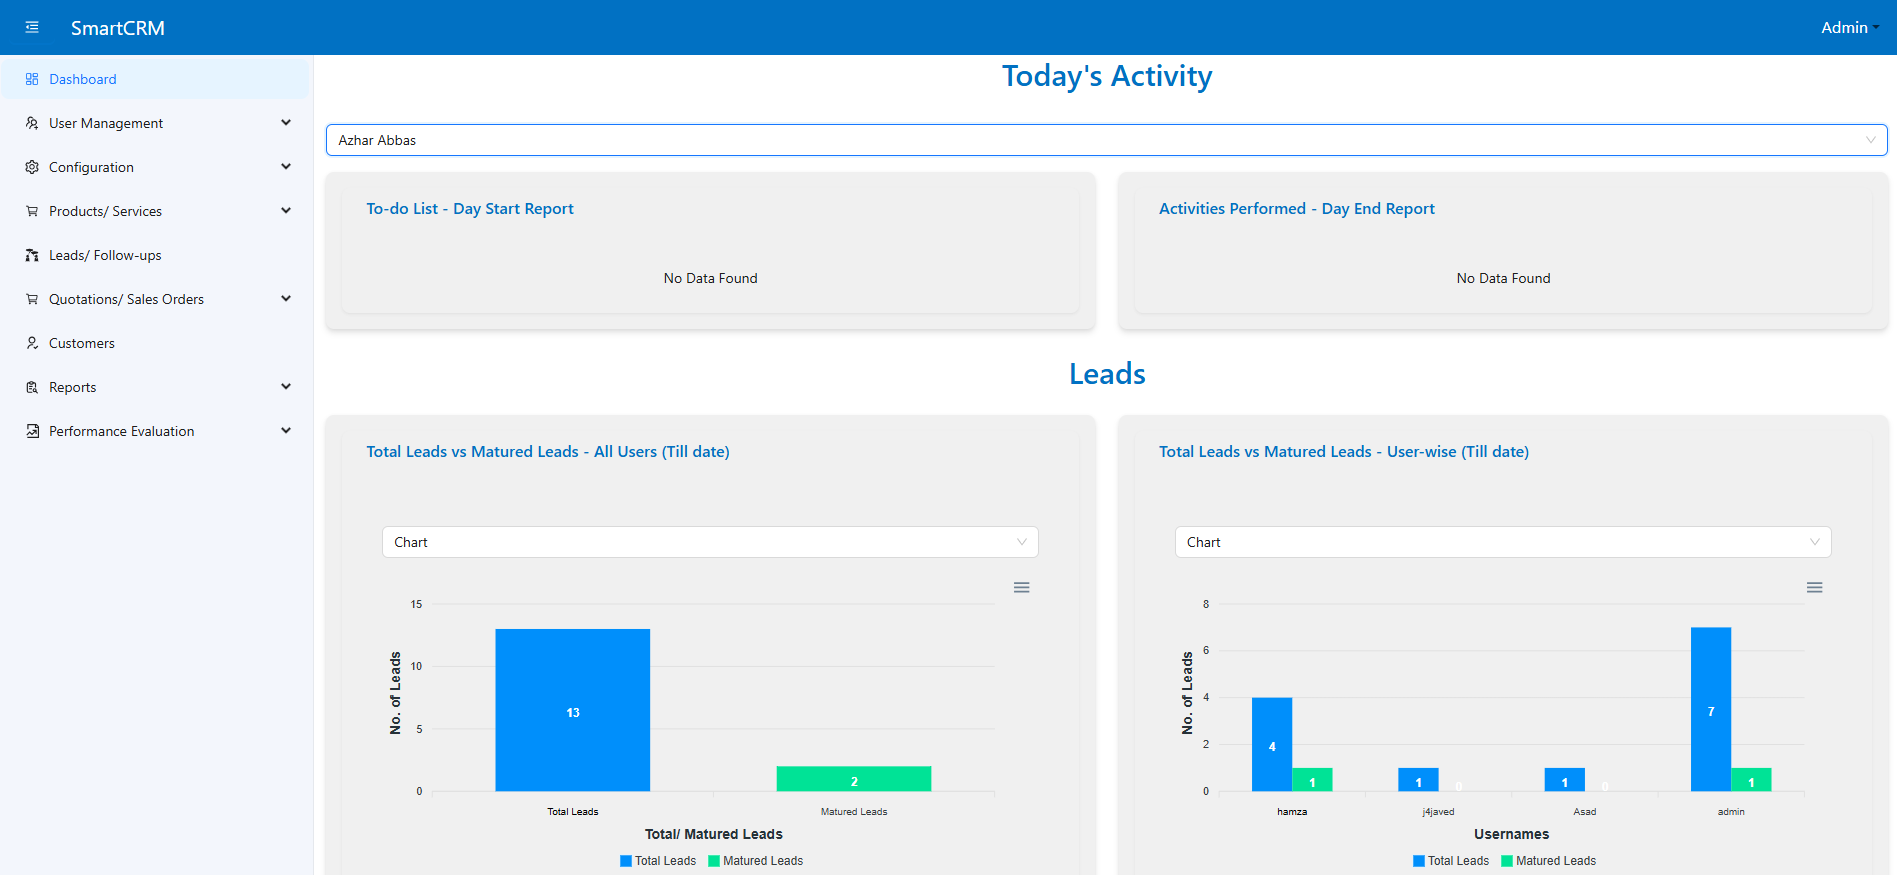Toggle Total Leads legend in User-wise chart
The width and height of the screenshot is (1897, 875).
click(x=1451, y=861)
